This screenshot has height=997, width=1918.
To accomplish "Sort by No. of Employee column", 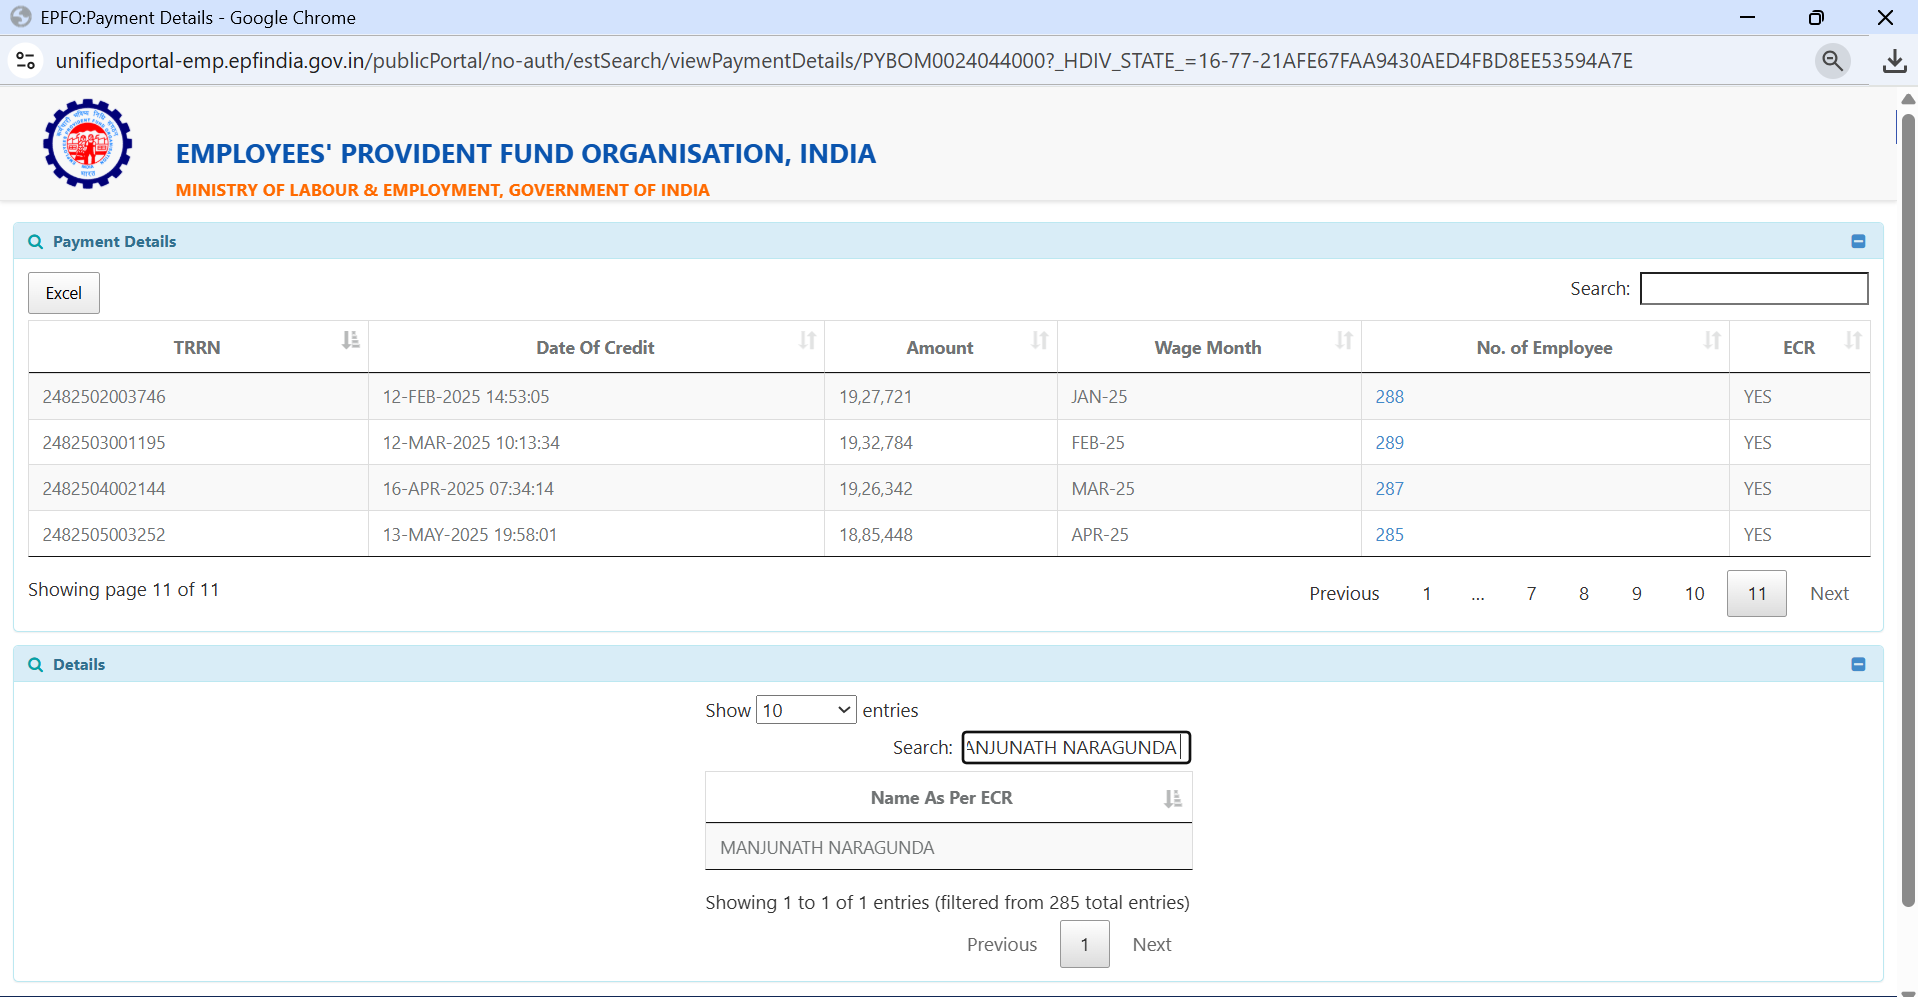I will 1711,341.
